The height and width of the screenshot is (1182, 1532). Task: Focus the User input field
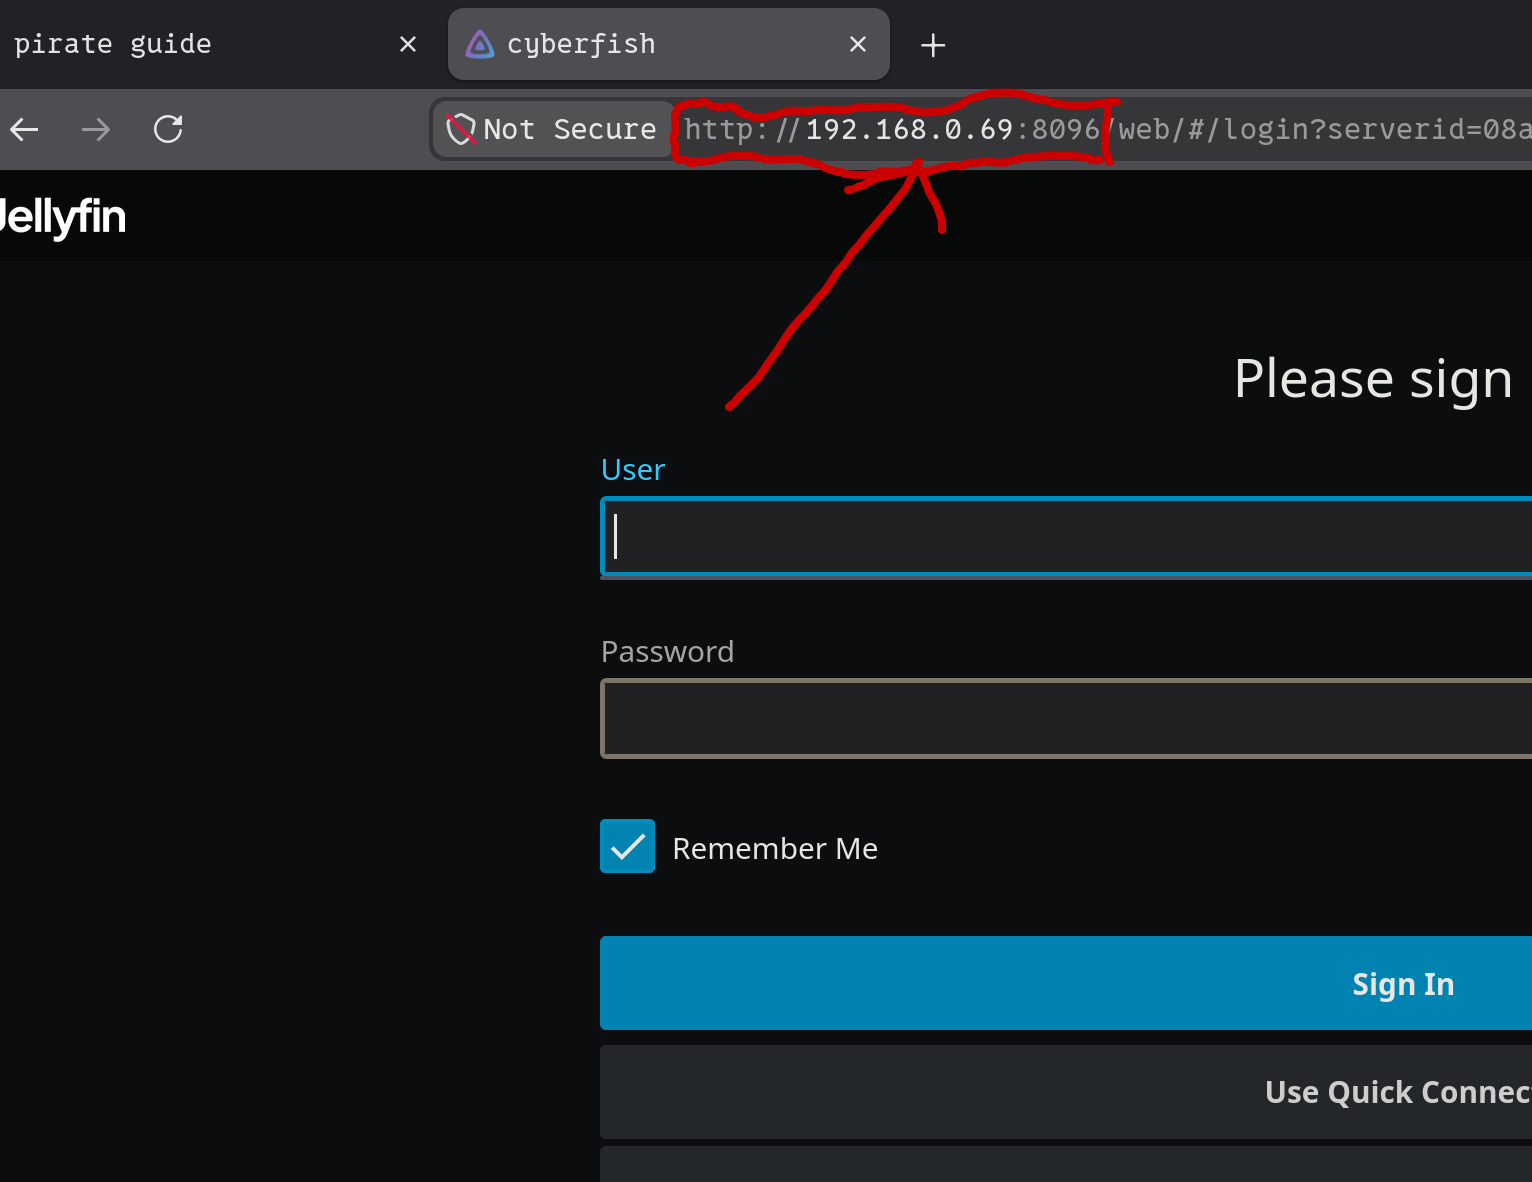point(1066,537)
